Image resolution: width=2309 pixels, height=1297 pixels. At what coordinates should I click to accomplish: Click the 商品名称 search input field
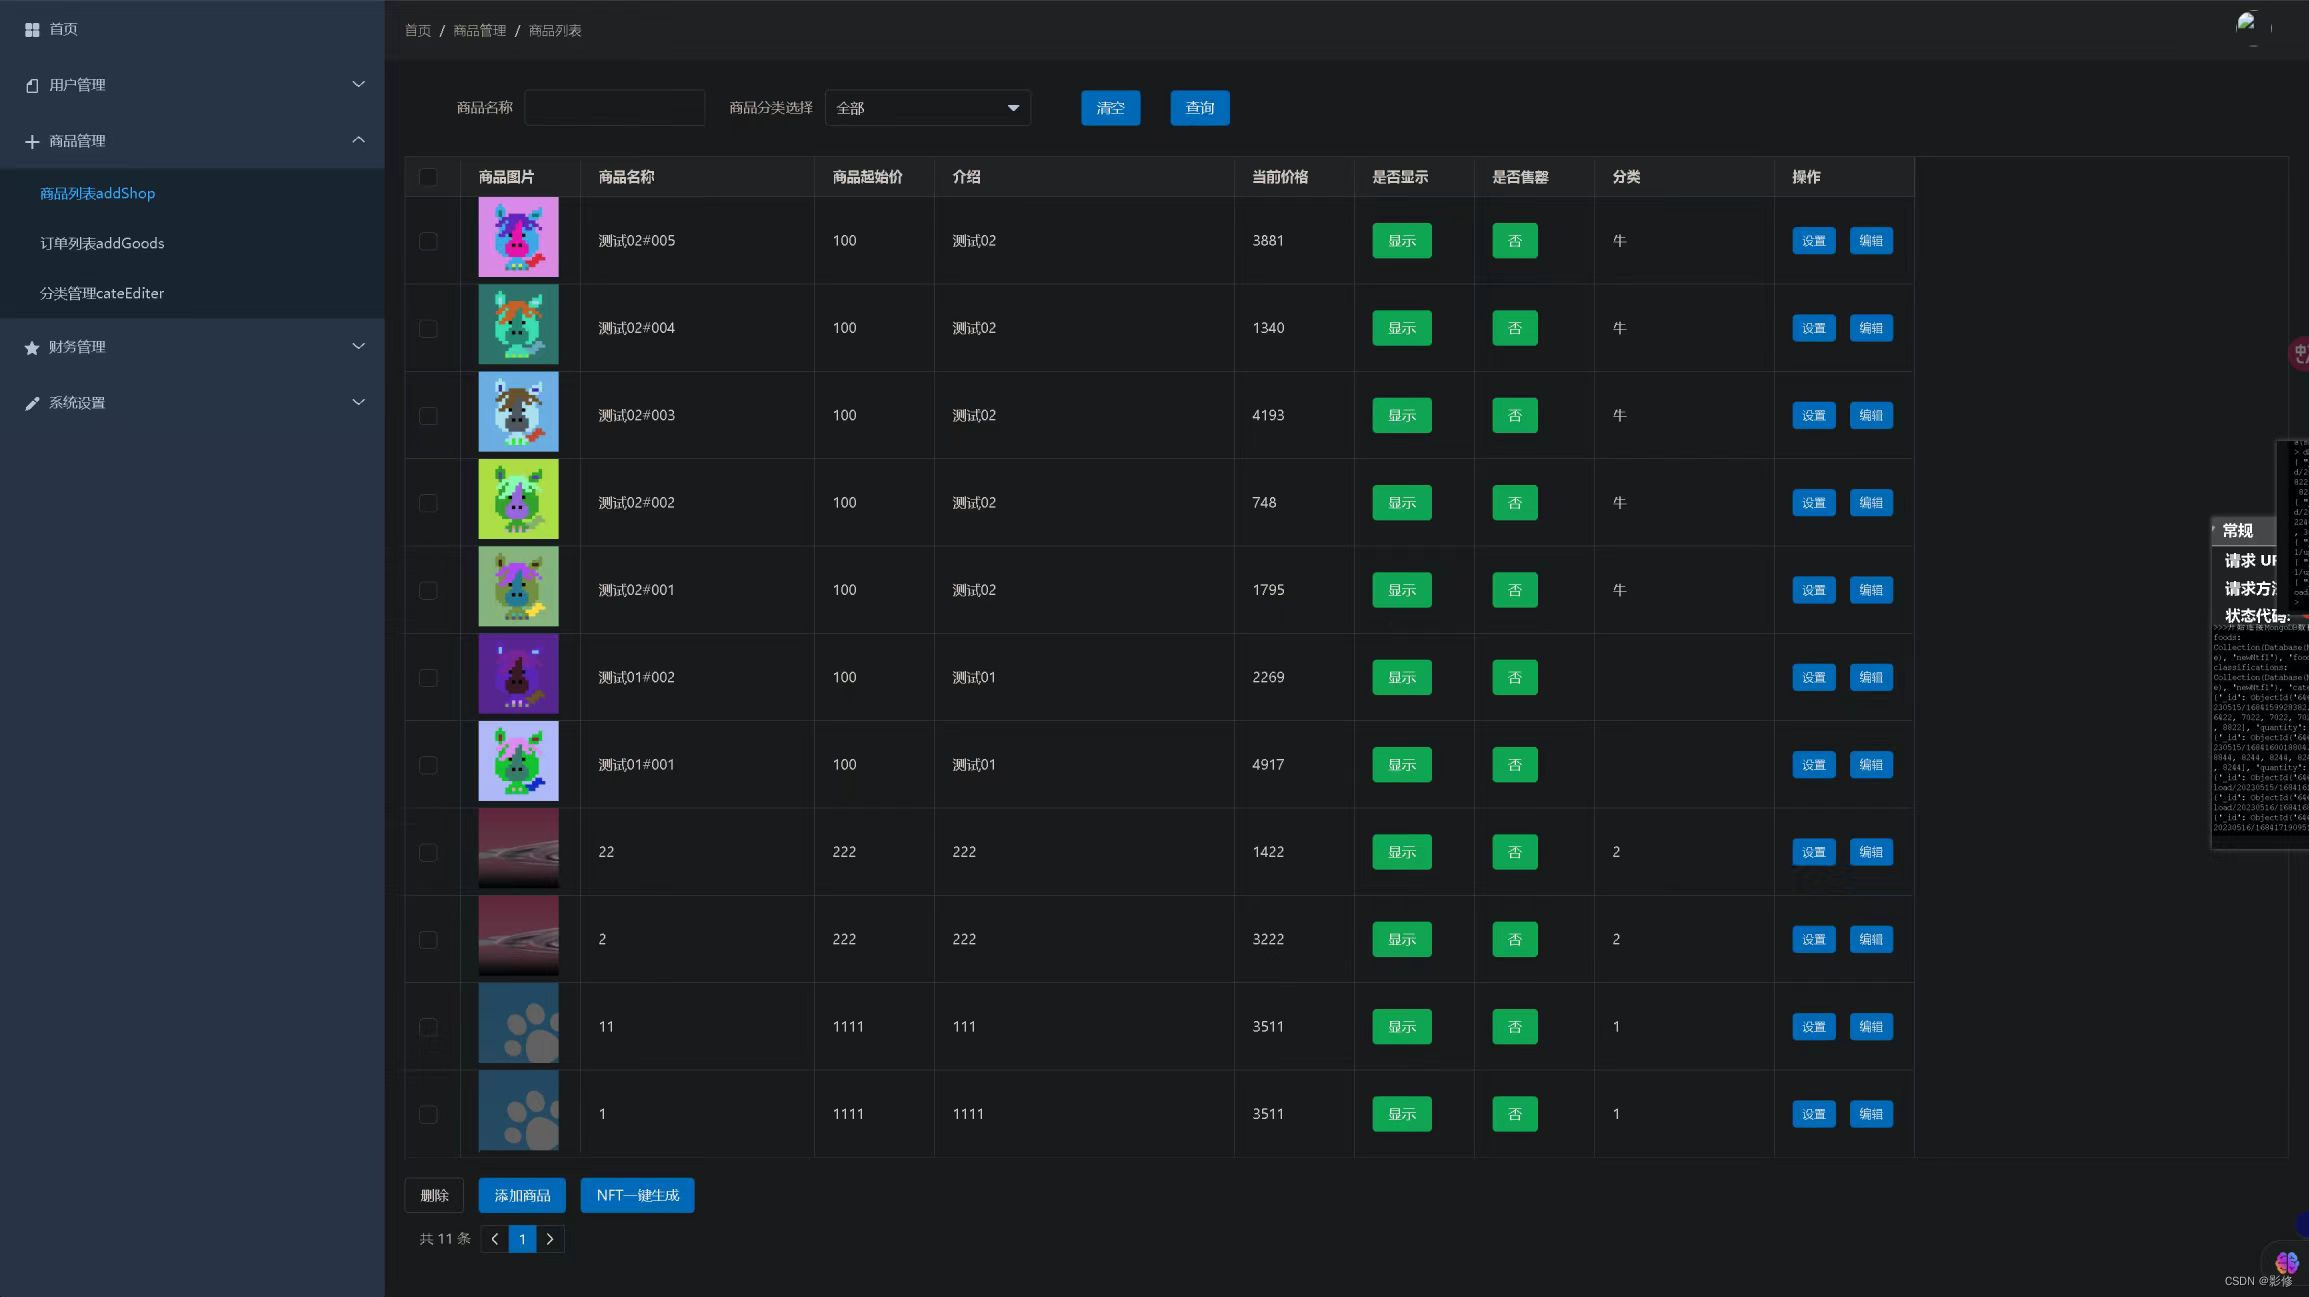point(614,108)
